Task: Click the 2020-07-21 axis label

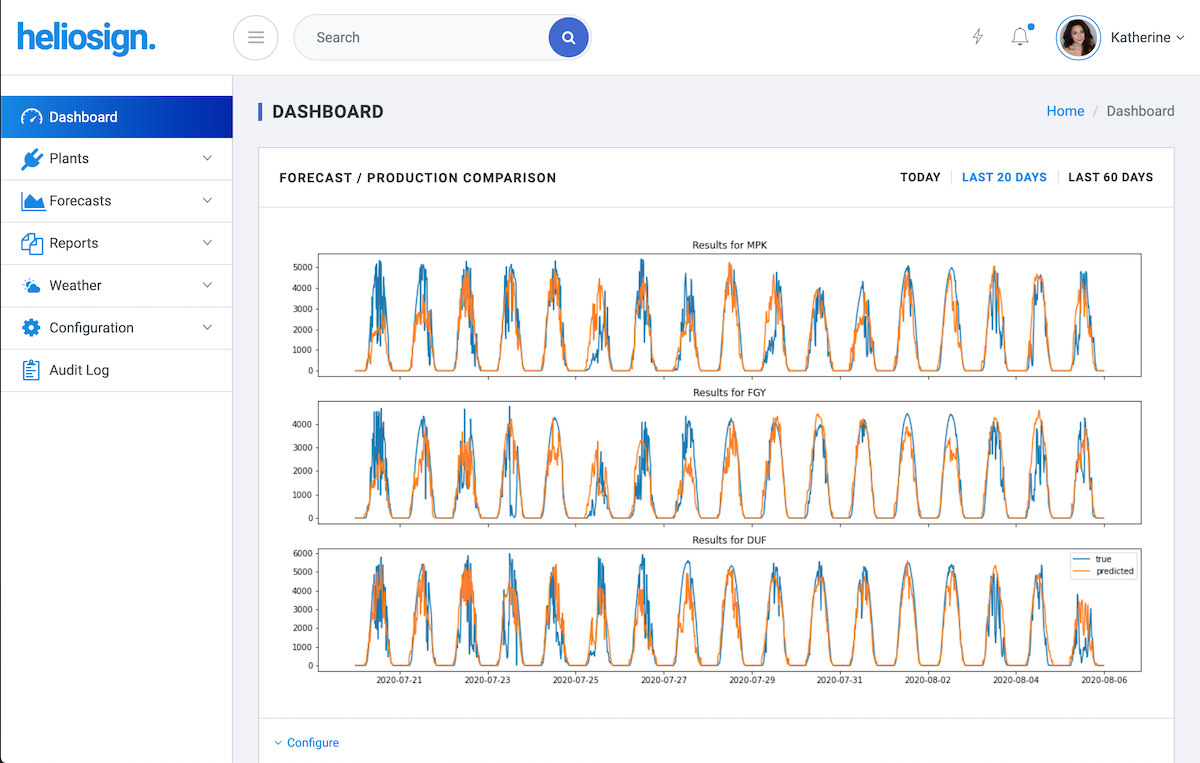Action: click(399, 680)
